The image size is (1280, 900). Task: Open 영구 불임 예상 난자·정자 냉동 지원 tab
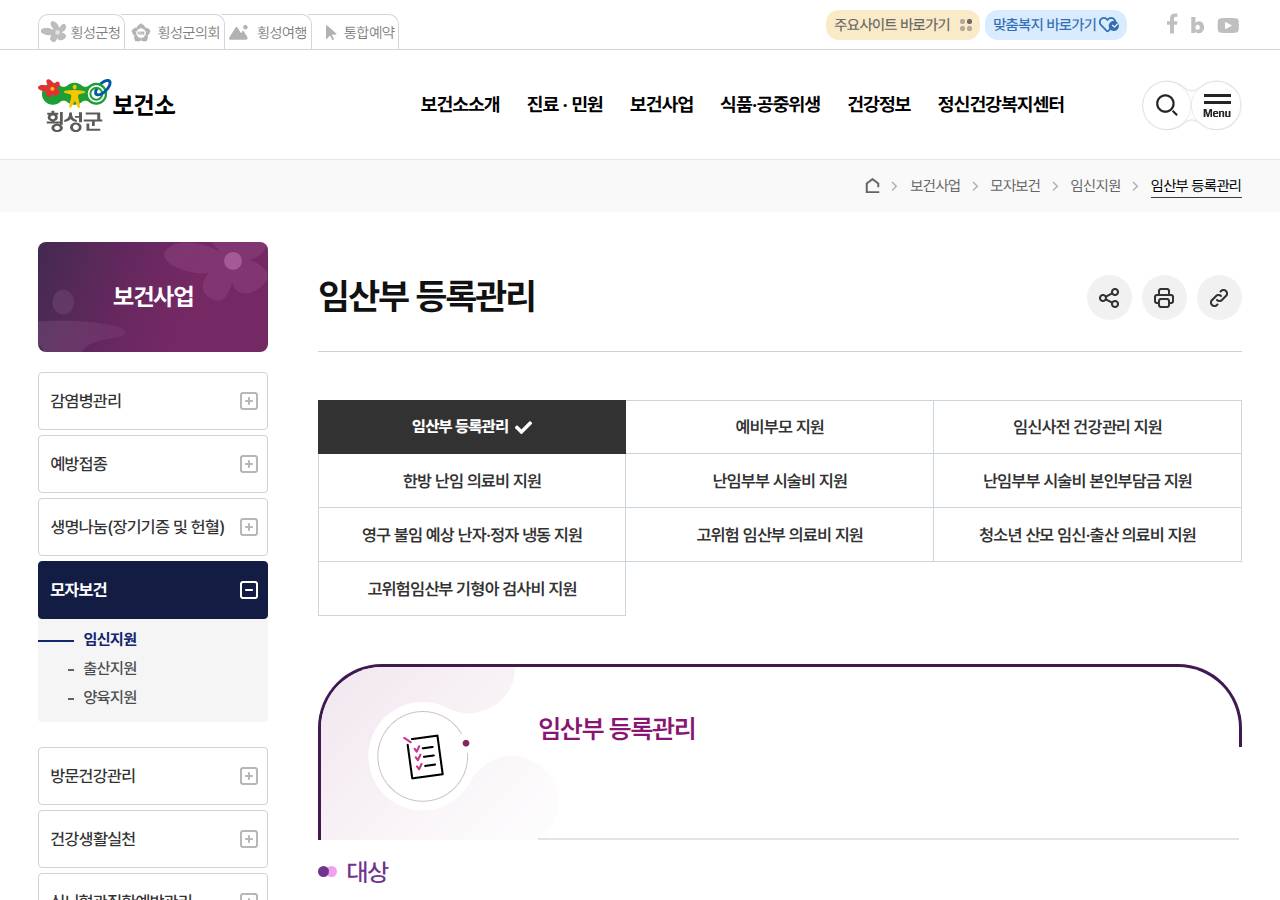click(x=472, y=535)
